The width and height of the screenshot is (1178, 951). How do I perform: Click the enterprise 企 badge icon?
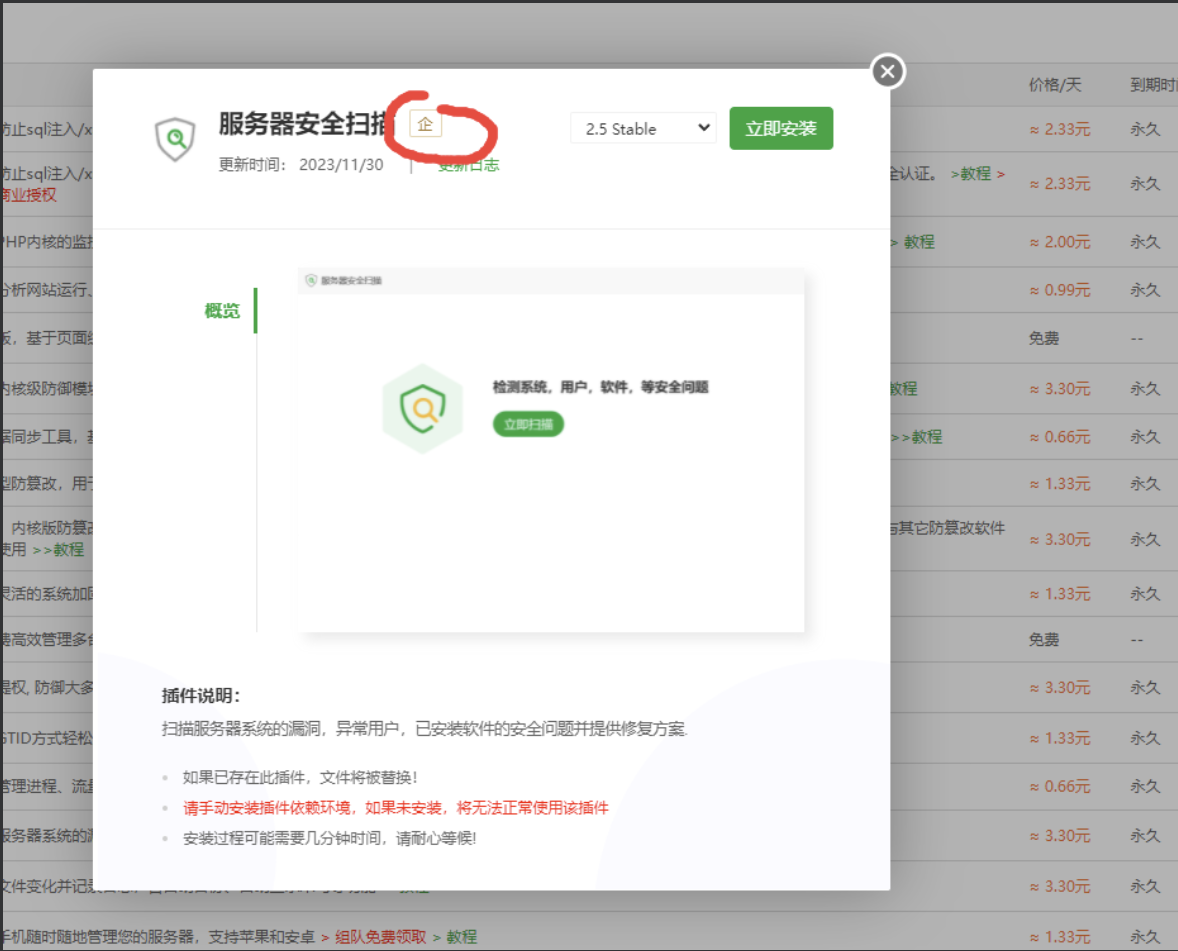pyautogui.click(x=425, y=125)
